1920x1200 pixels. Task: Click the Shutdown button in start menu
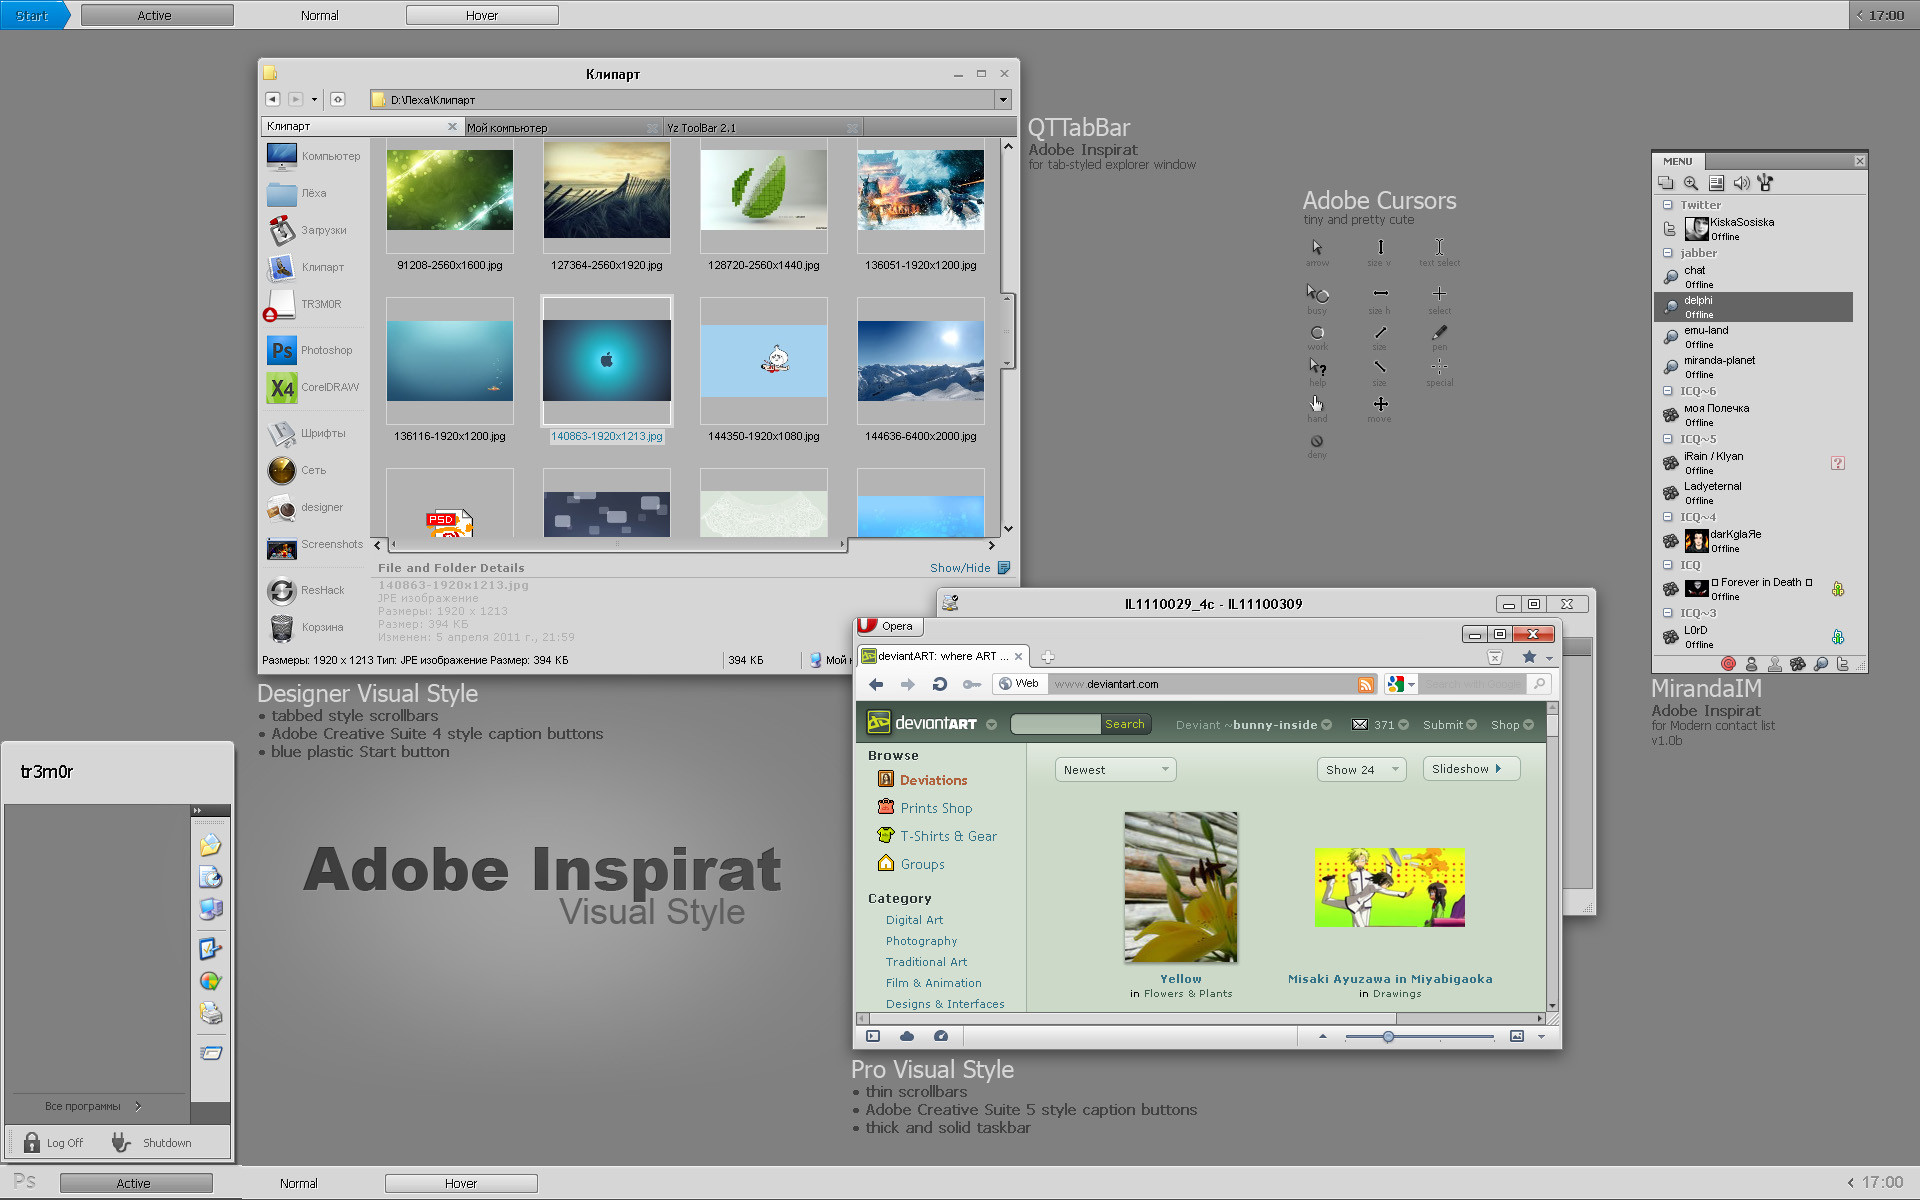tap(152, 1142)
